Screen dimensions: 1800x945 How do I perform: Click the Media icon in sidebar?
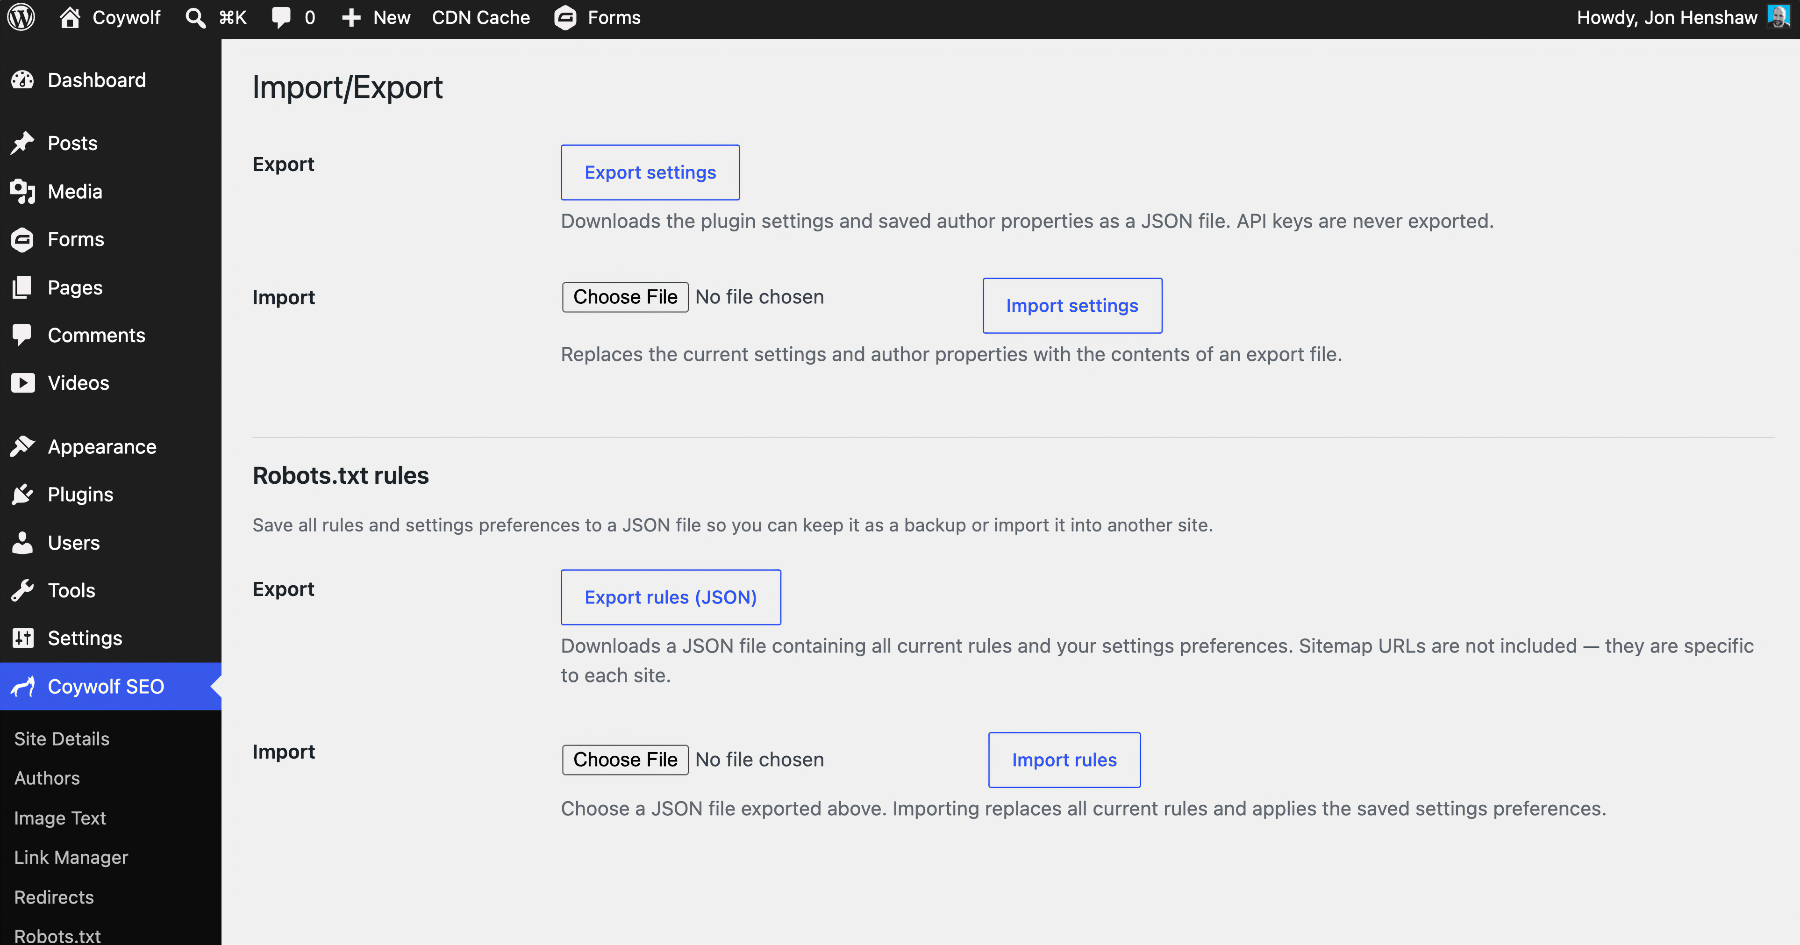[22, 191]
